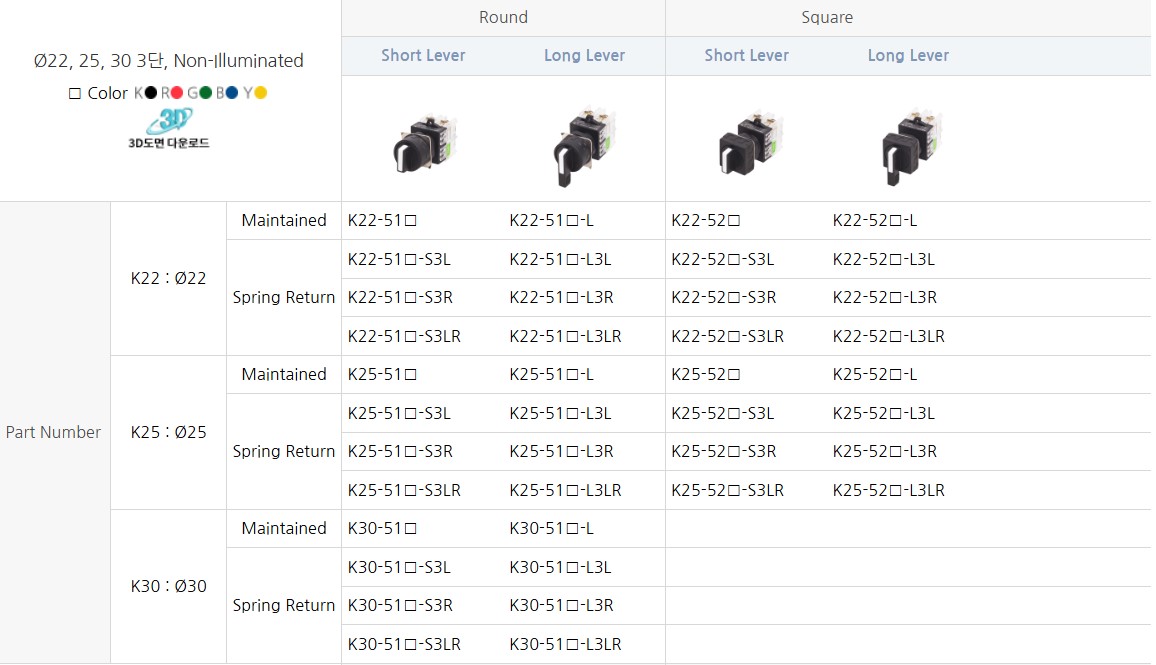The image size is (1156, 665).
Task: Select part number K22-52□-L3LR
Action: click(888, 336)
